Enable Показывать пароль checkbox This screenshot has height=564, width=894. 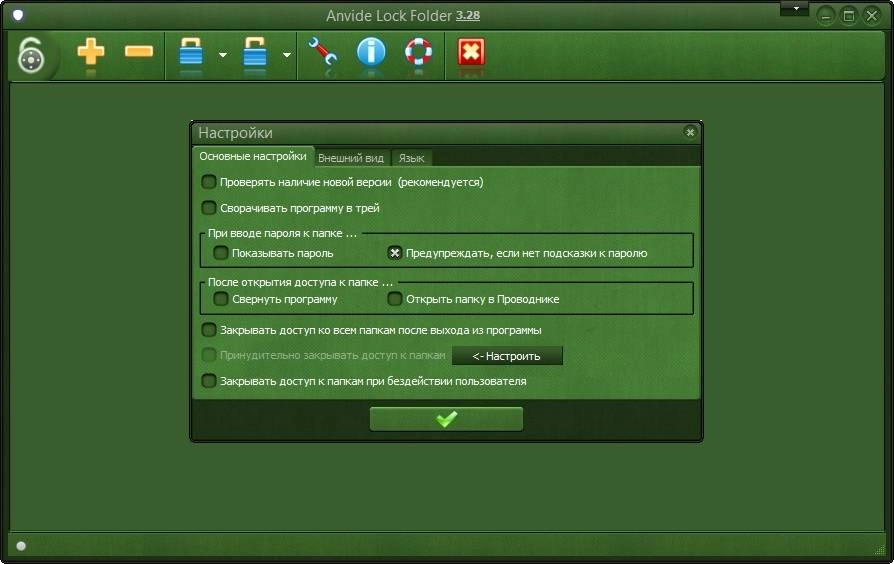point(221,253)
